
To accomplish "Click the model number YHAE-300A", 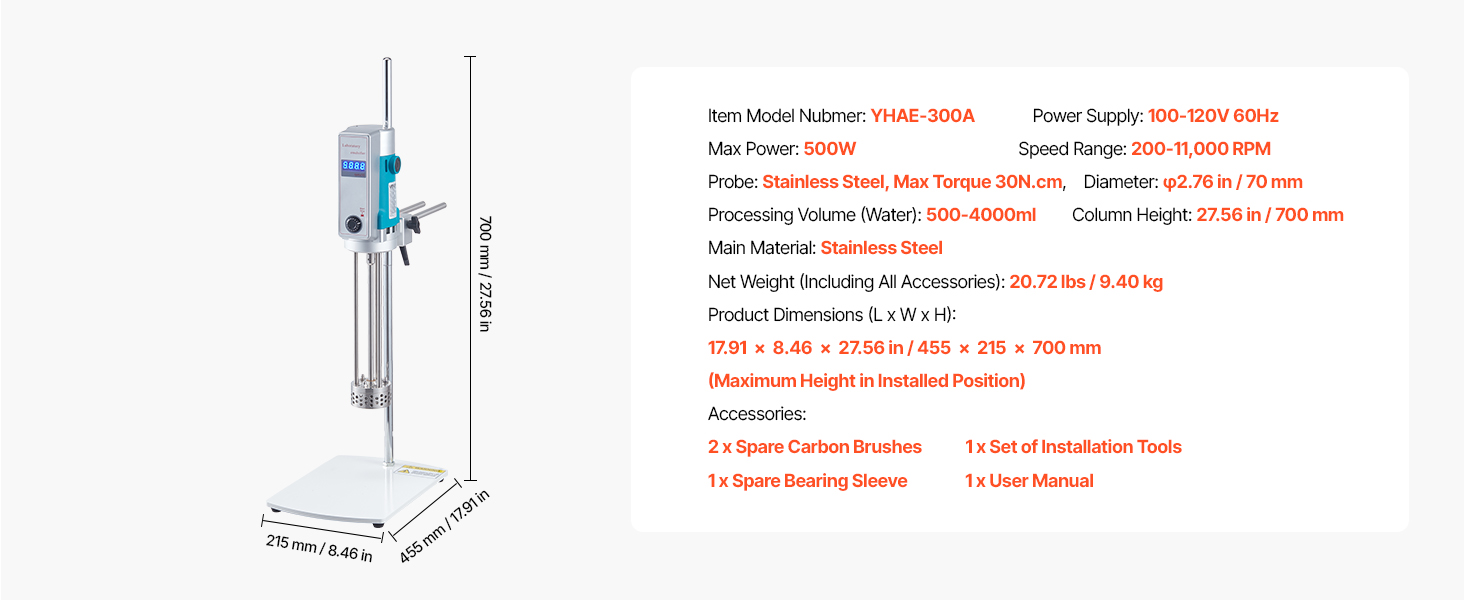I will click(922, 116).
